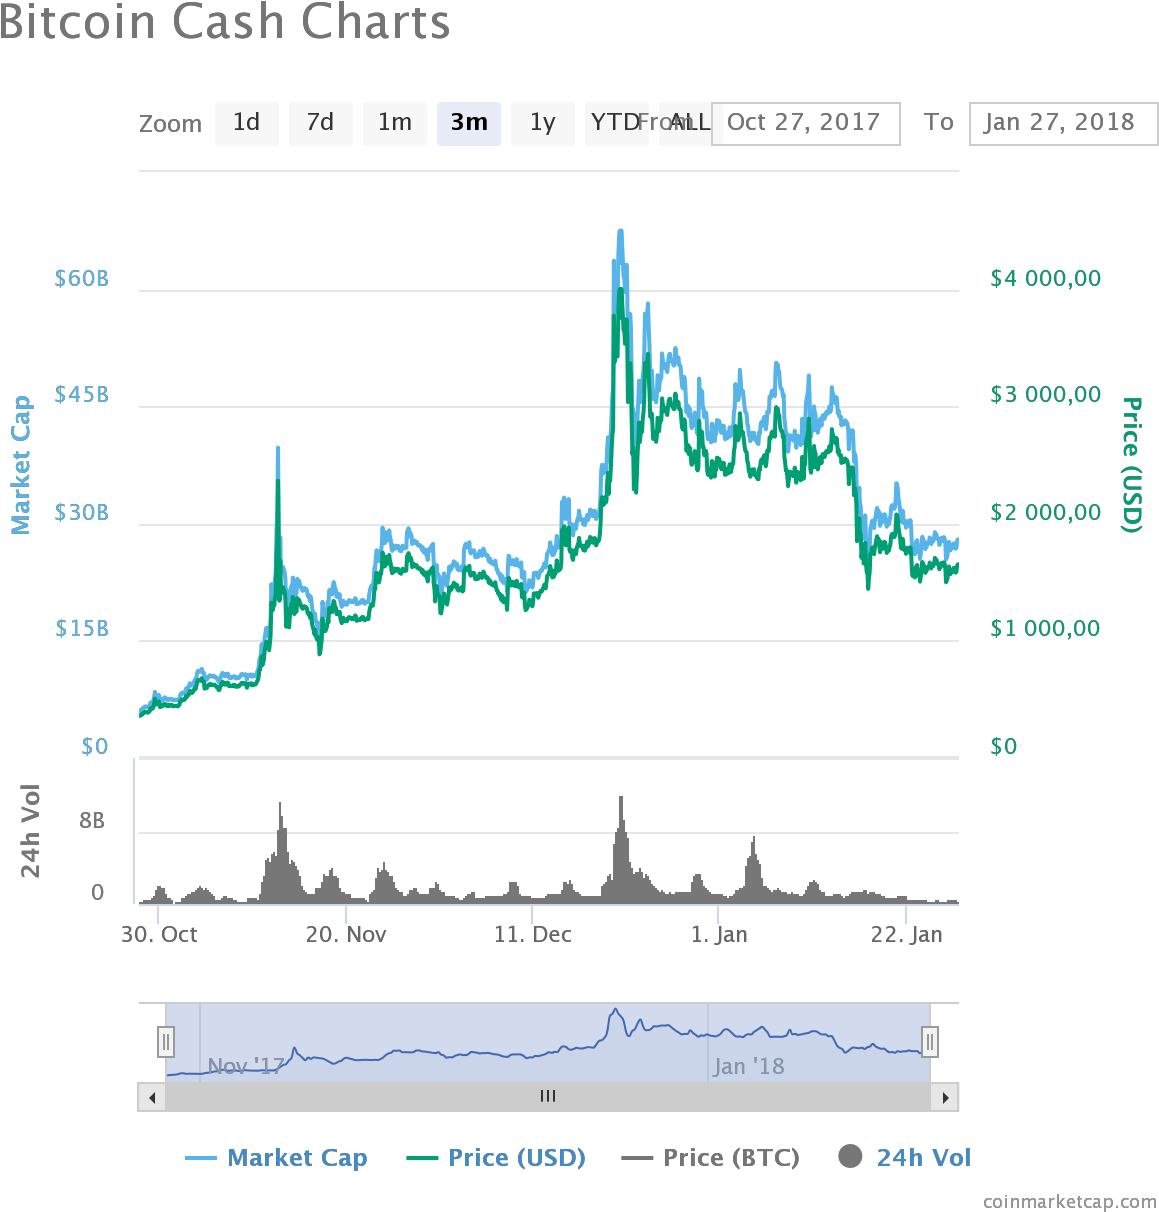Click the left navigator range handle
This screenshot has height=1212, width=1159.
click(166, 1041)
